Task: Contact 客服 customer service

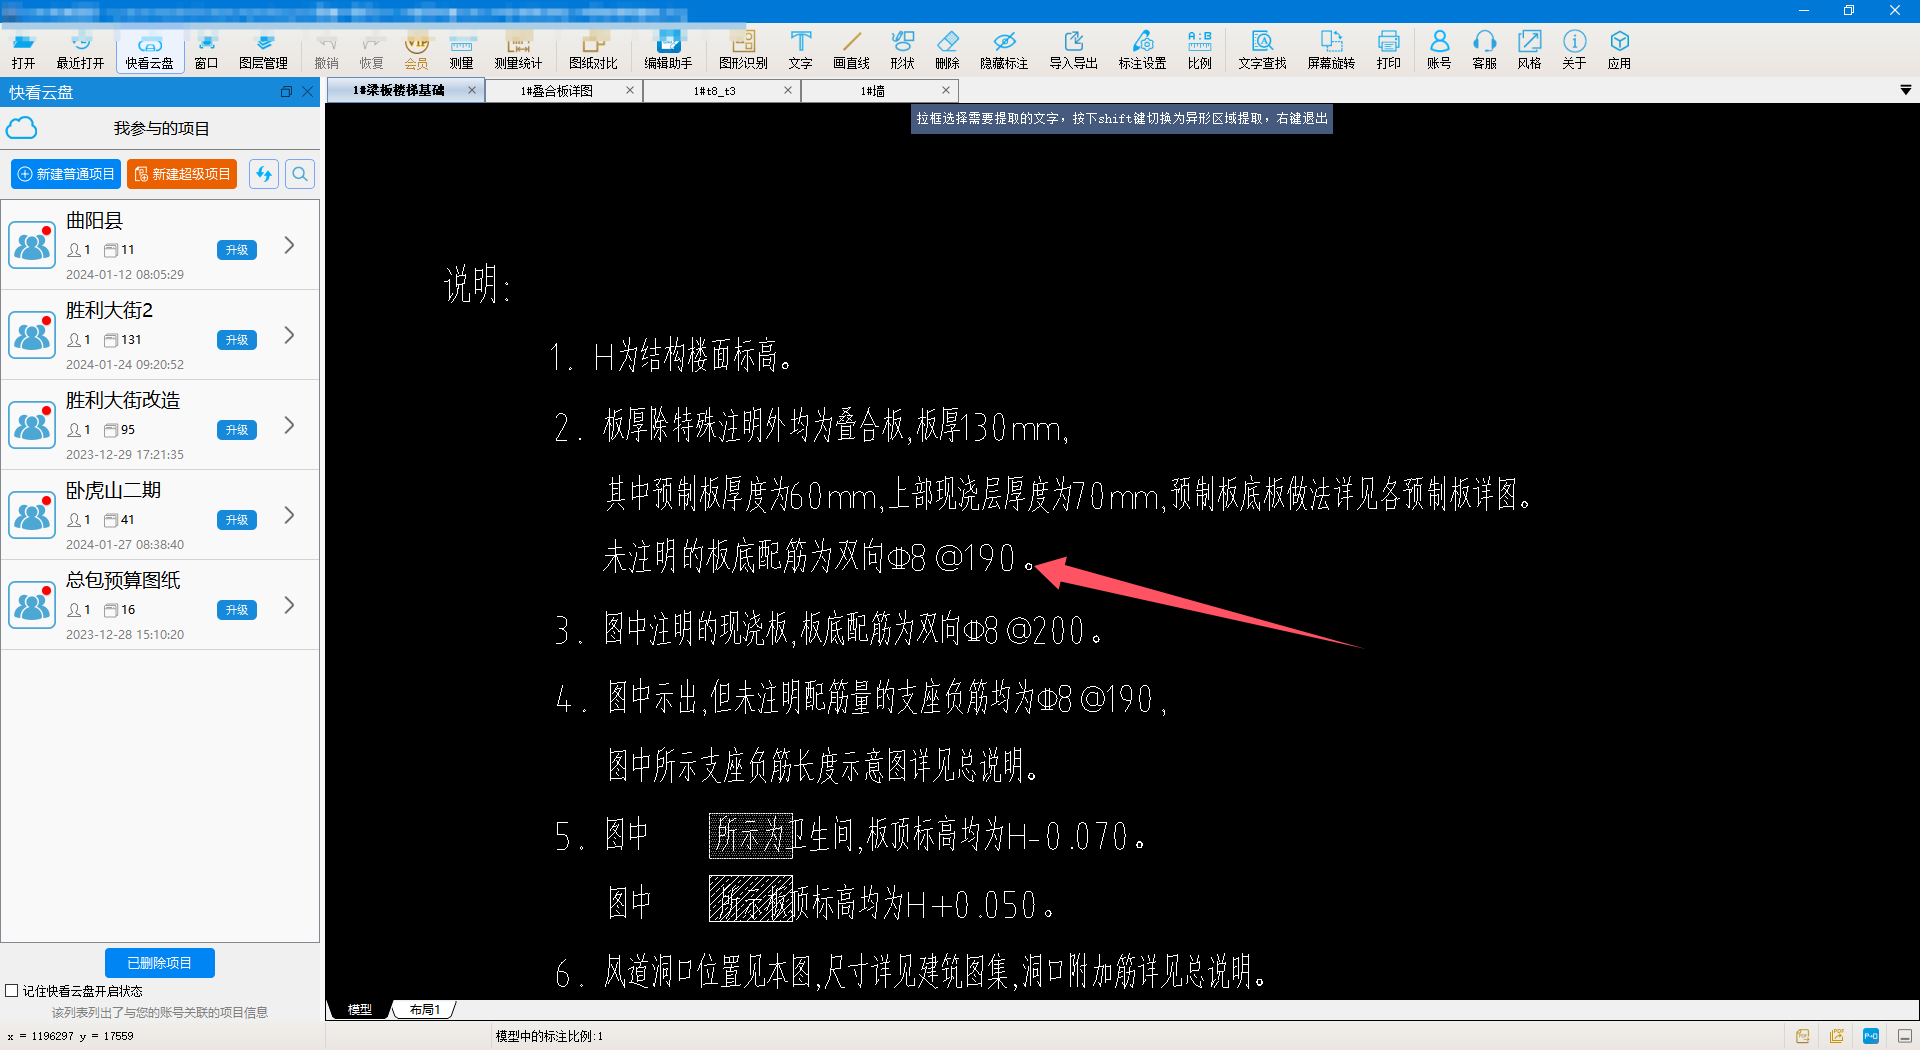Action: (x=1484, y=50)
